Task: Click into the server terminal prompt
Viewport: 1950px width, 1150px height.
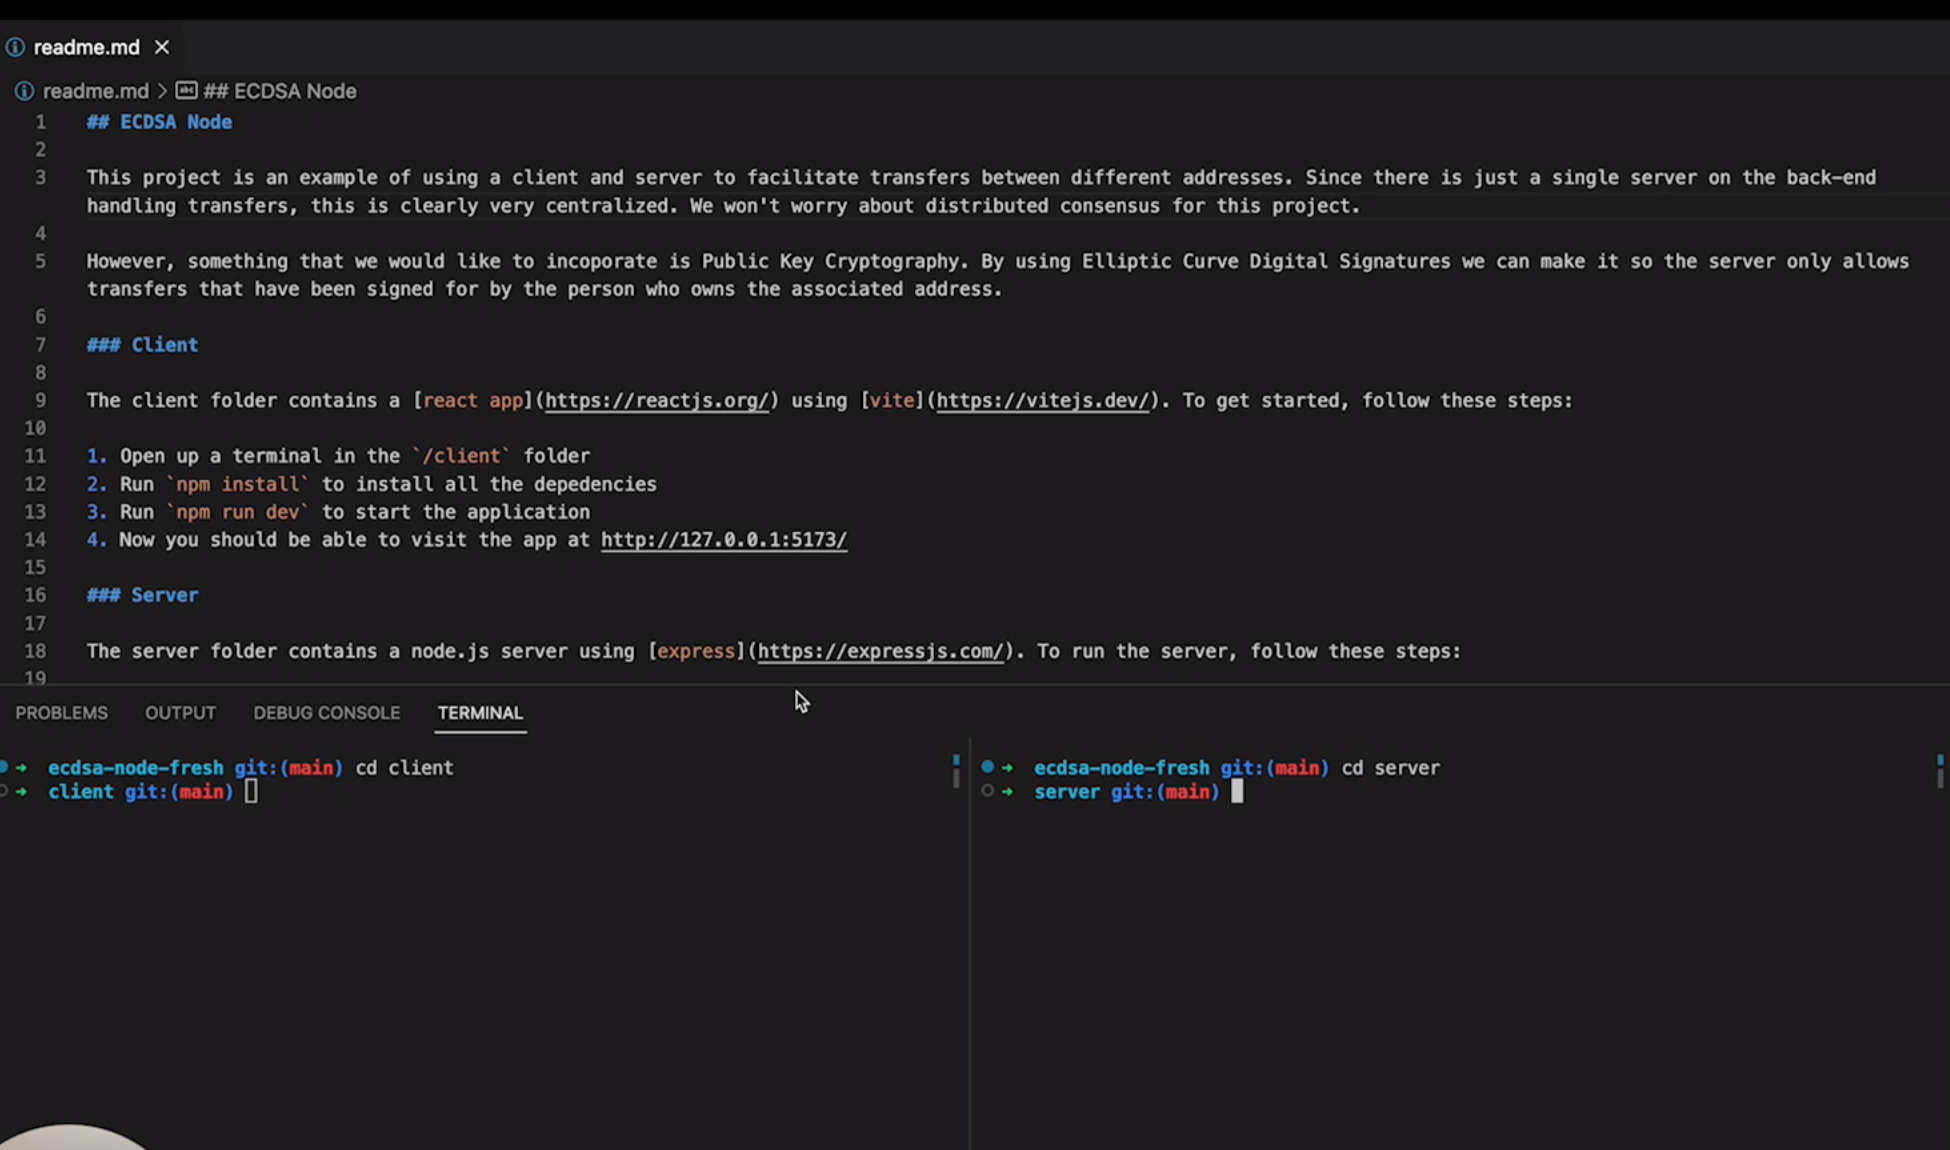Action: click(x=1240, y=791)
